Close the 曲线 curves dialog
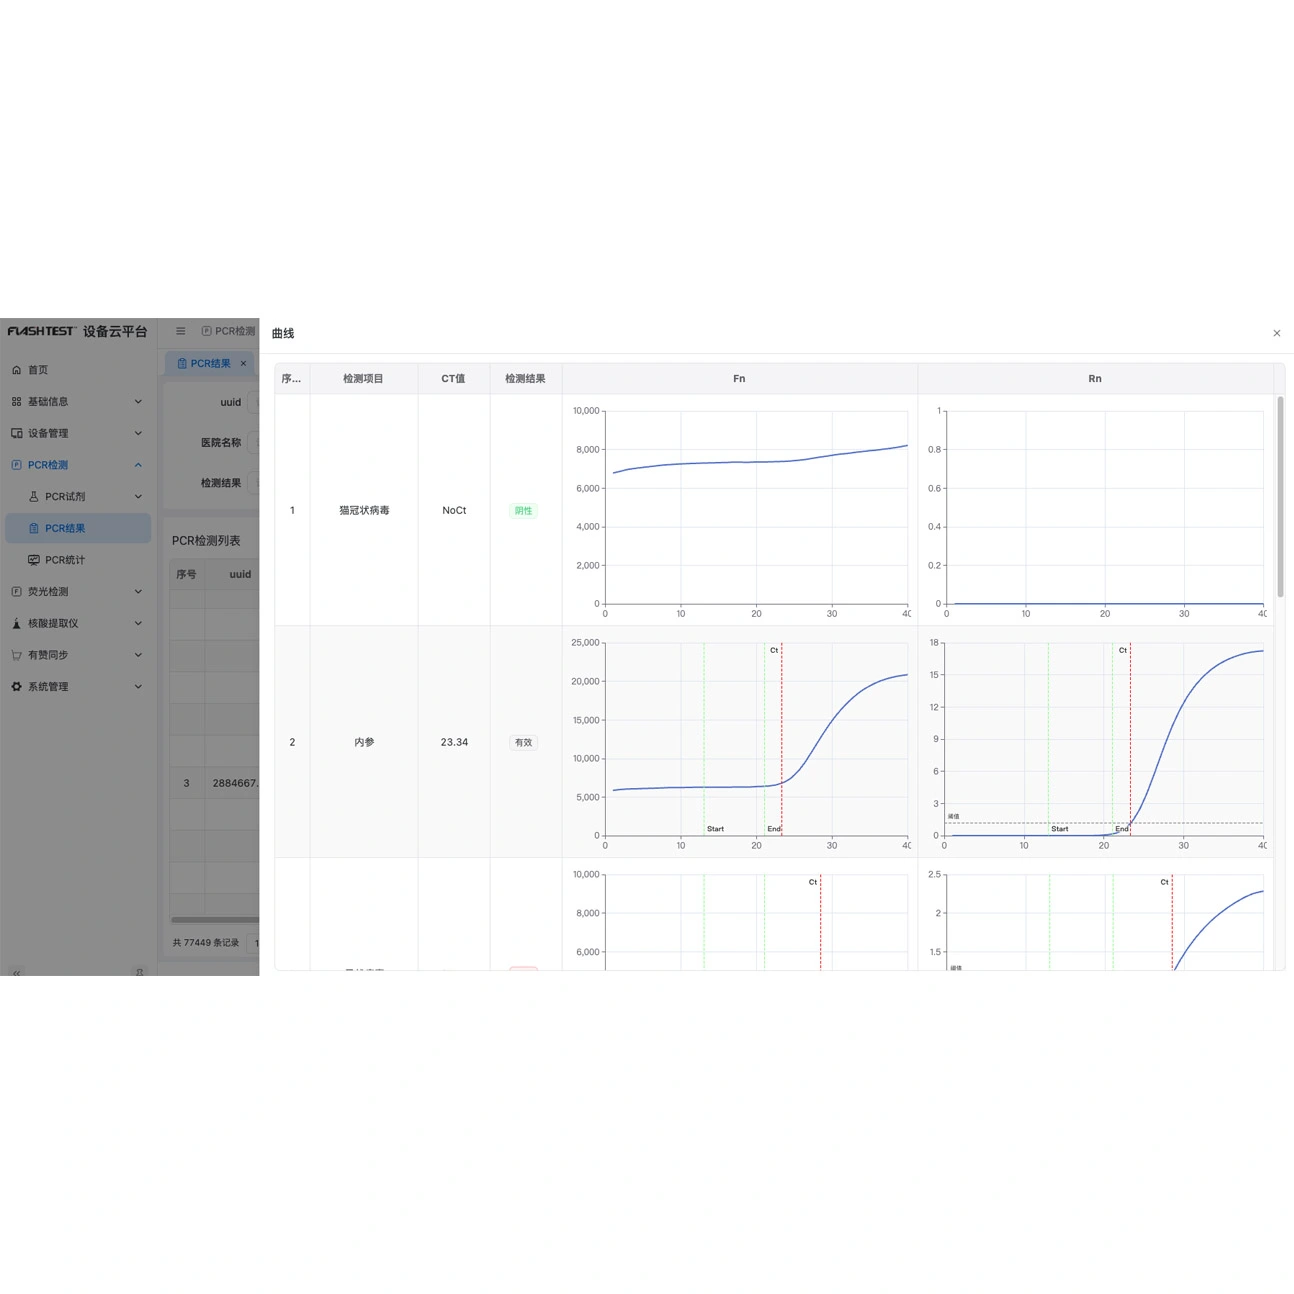1294x1294 pixels. coord(1277,332)
